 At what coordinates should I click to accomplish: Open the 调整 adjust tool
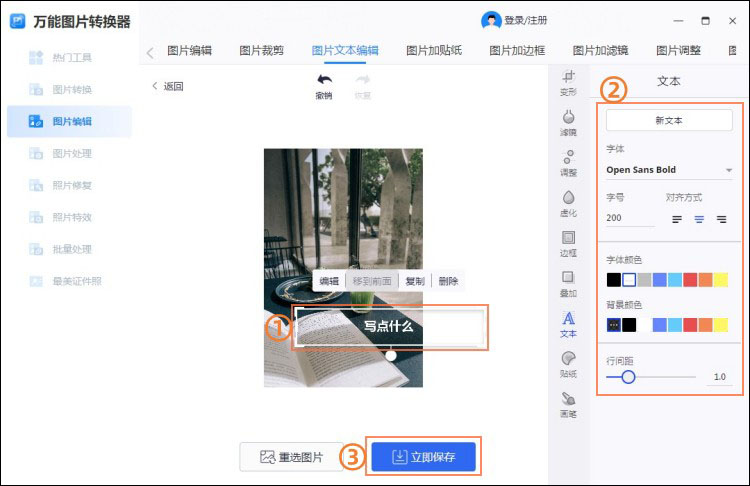tap(568, 163)
